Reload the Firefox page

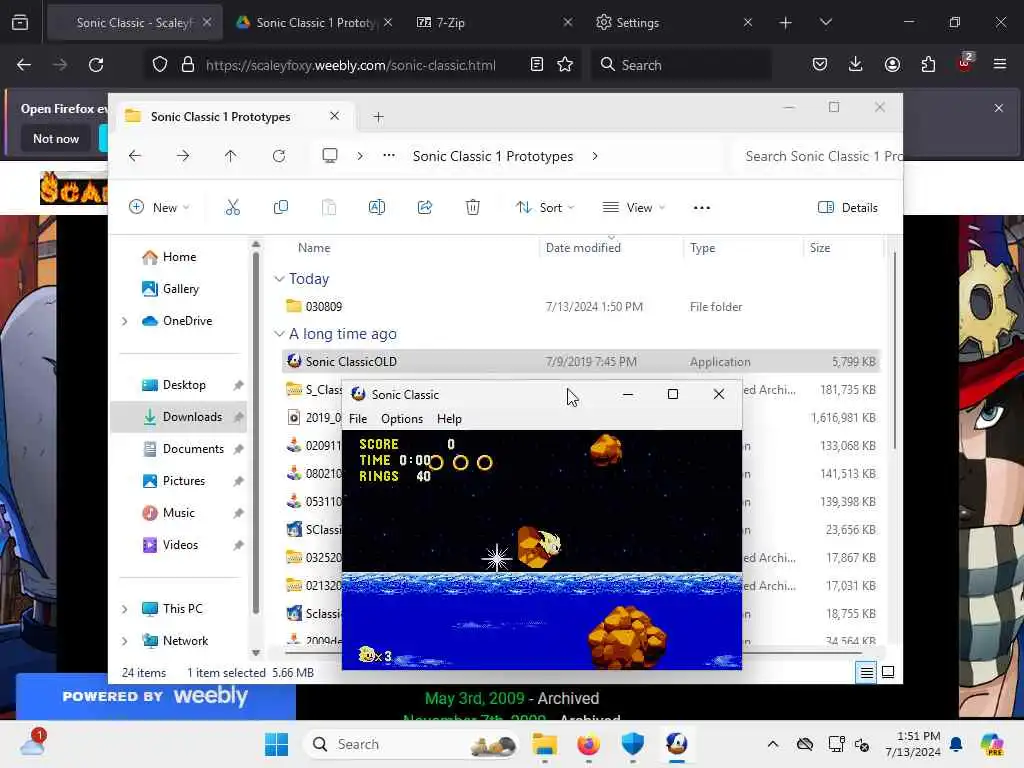click(x=96, y=65)
